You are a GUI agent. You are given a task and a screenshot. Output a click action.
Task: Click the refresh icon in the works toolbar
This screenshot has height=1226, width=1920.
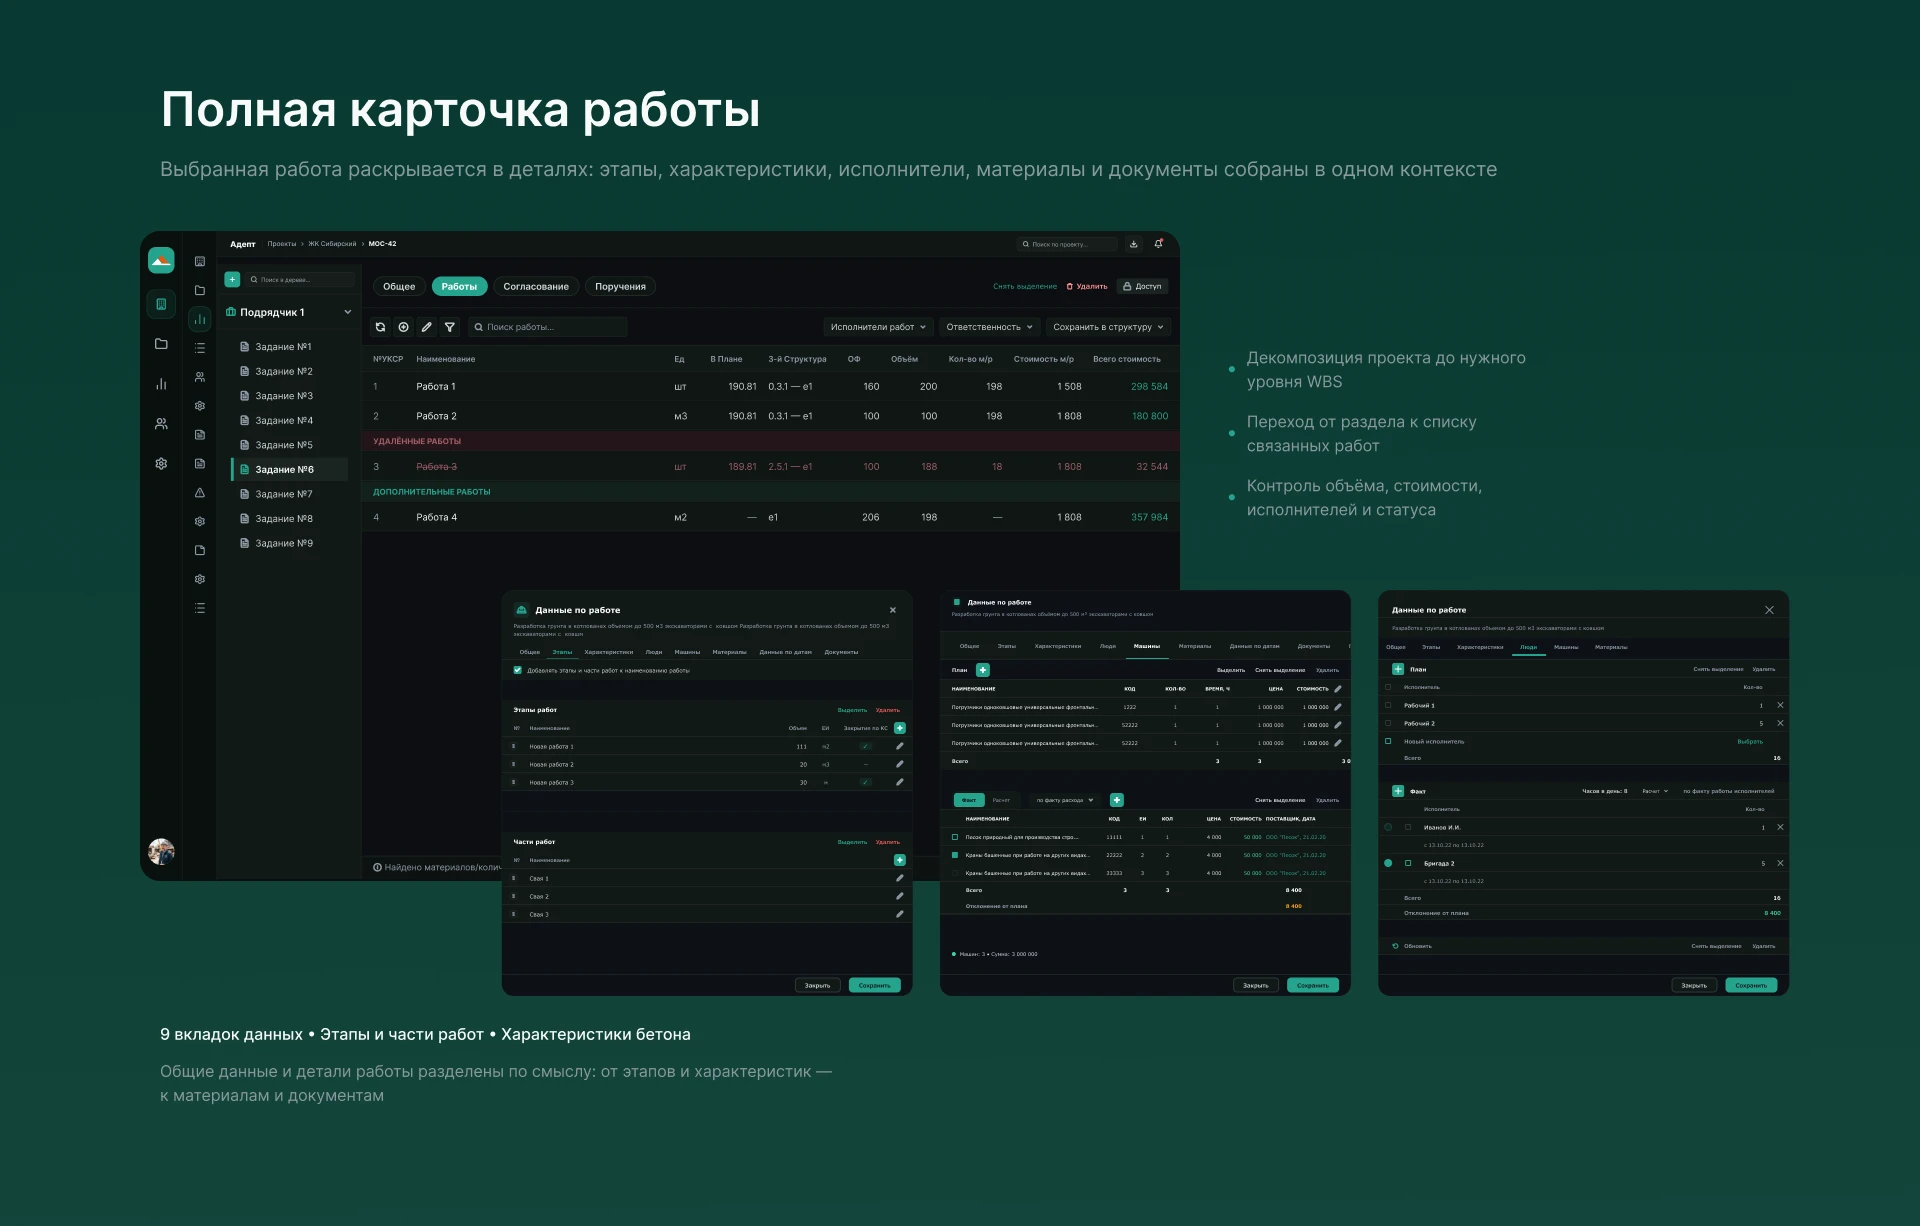380,327
